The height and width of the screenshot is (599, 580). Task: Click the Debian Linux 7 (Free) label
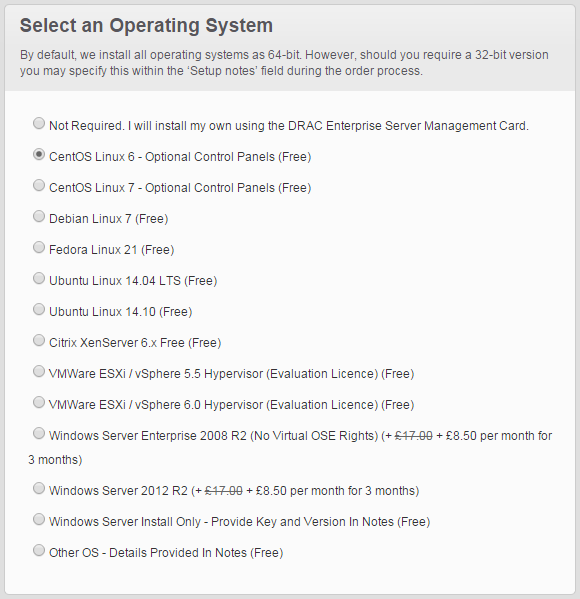(x=109, y=219)
